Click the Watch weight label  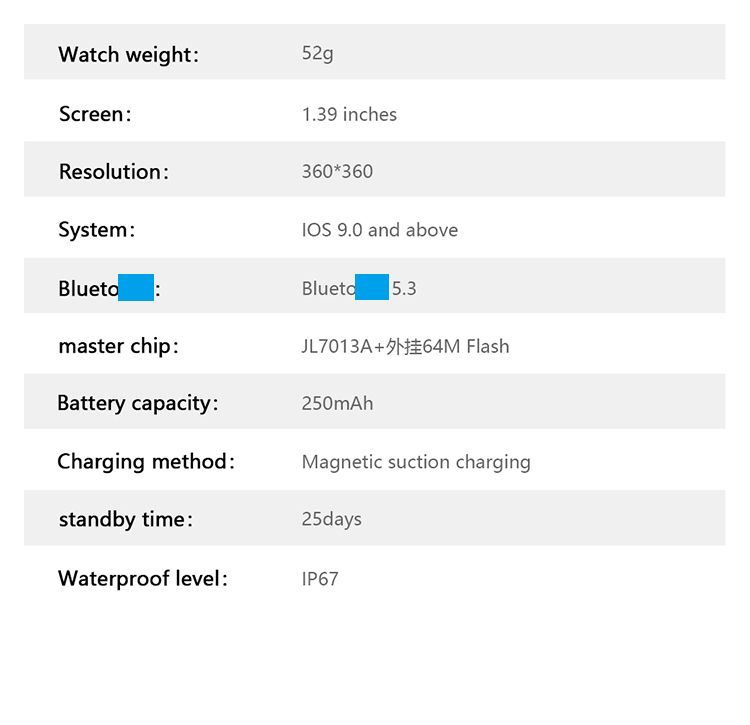click(x=128, y=54)
